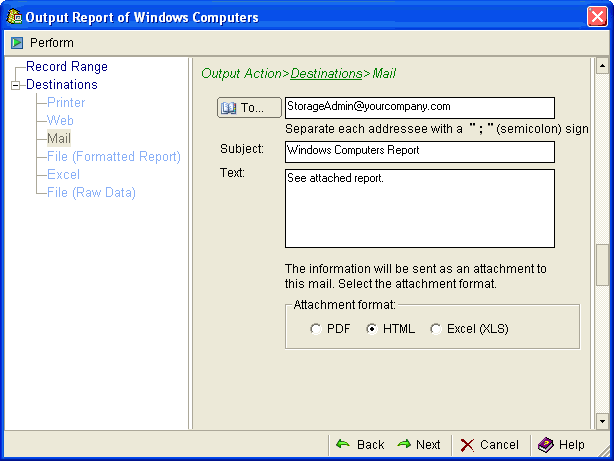The image size is (614, 461).
Task: Focus the Subject input field
Action: tap(420, 152)
